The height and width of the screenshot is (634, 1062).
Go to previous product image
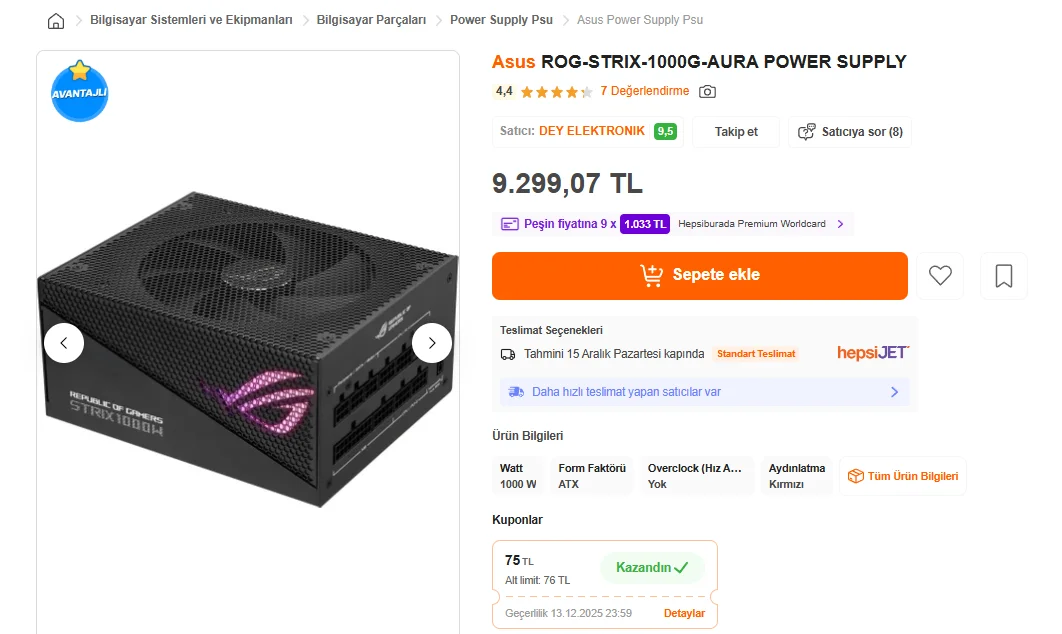[64, 343]
